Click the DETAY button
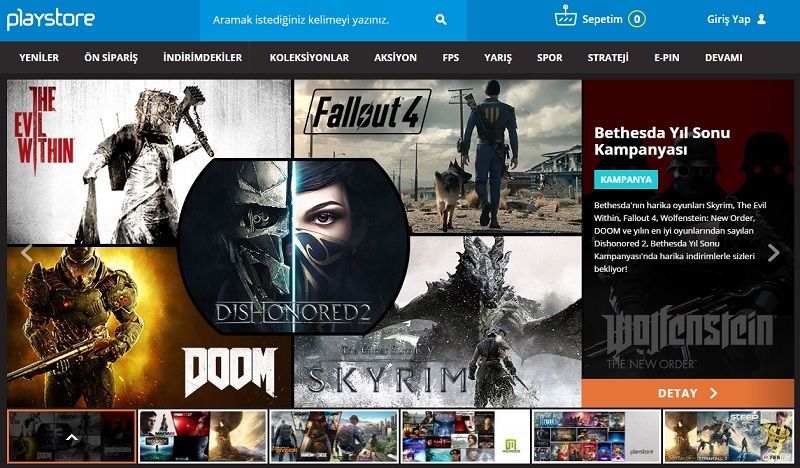 (x=688, y=393)
